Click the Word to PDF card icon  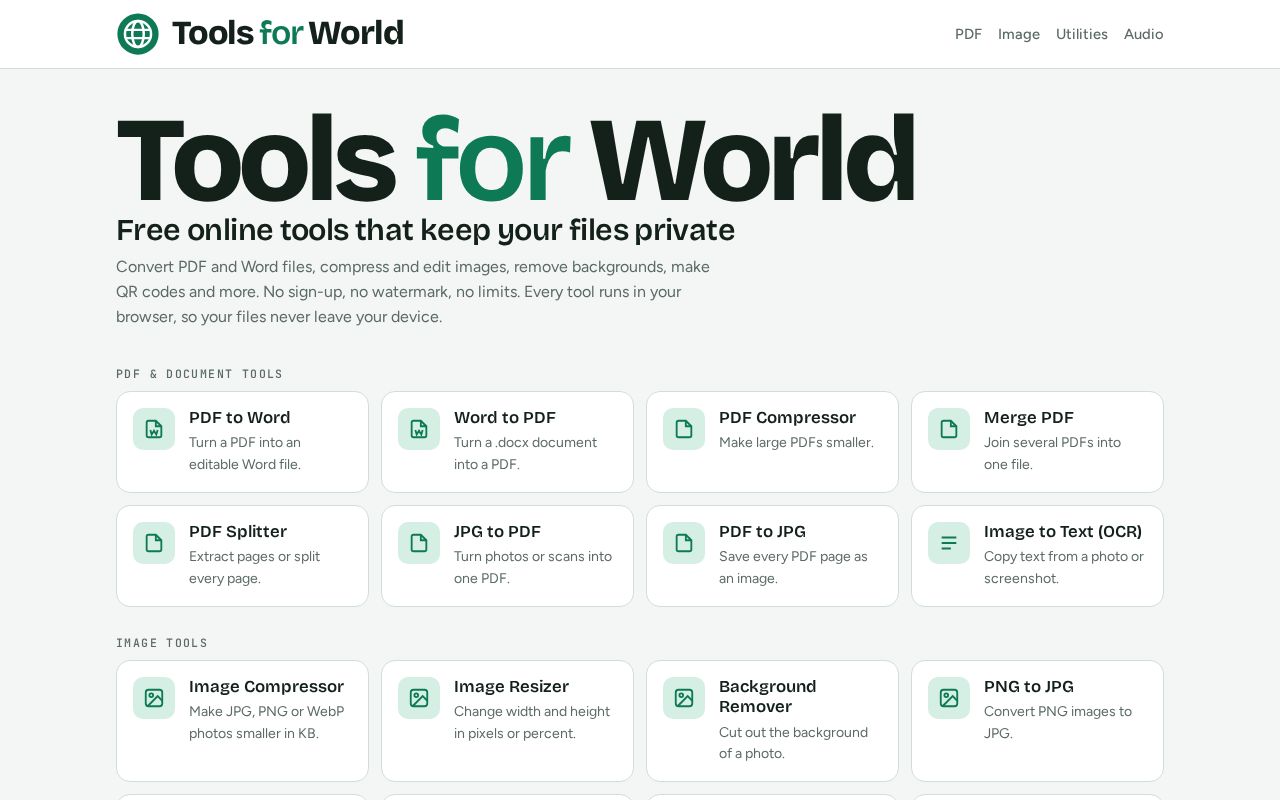[419, 429]
